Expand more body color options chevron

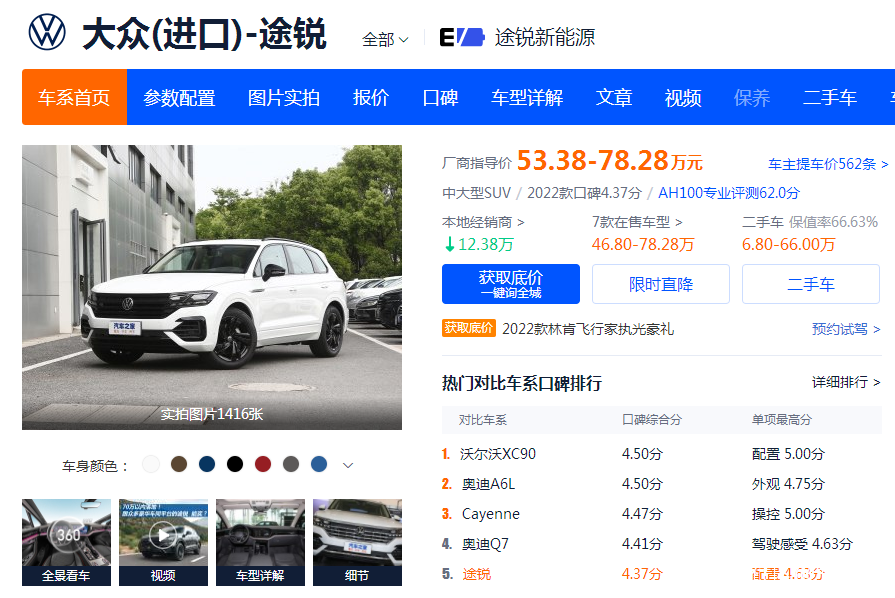348,465
